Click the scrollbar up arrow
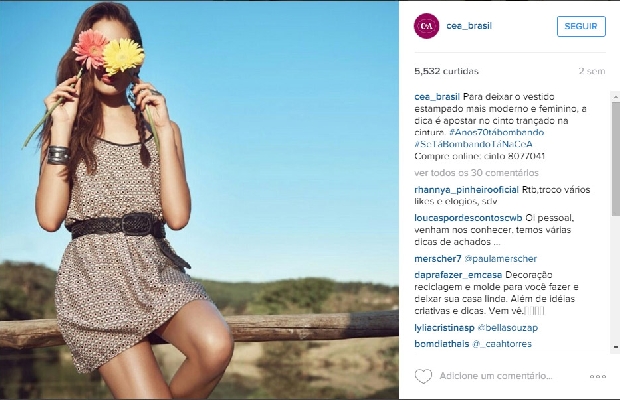The height and width of the screenshot is (400, 620). pyautogui.click(x=616, y=96)
